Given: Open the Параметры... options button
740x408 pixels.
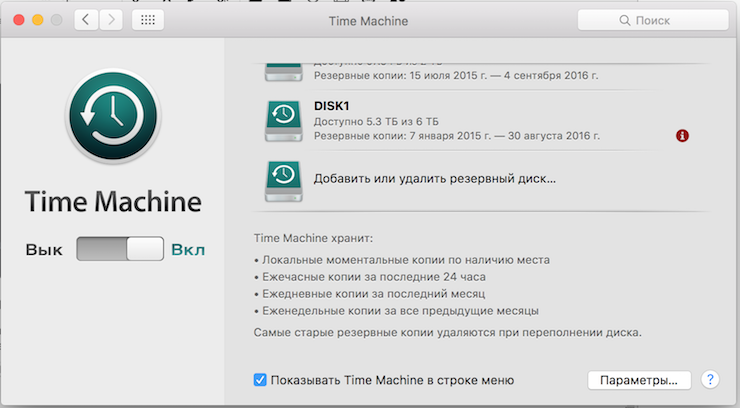Looking at the screenshot, I should pos(639,380).
